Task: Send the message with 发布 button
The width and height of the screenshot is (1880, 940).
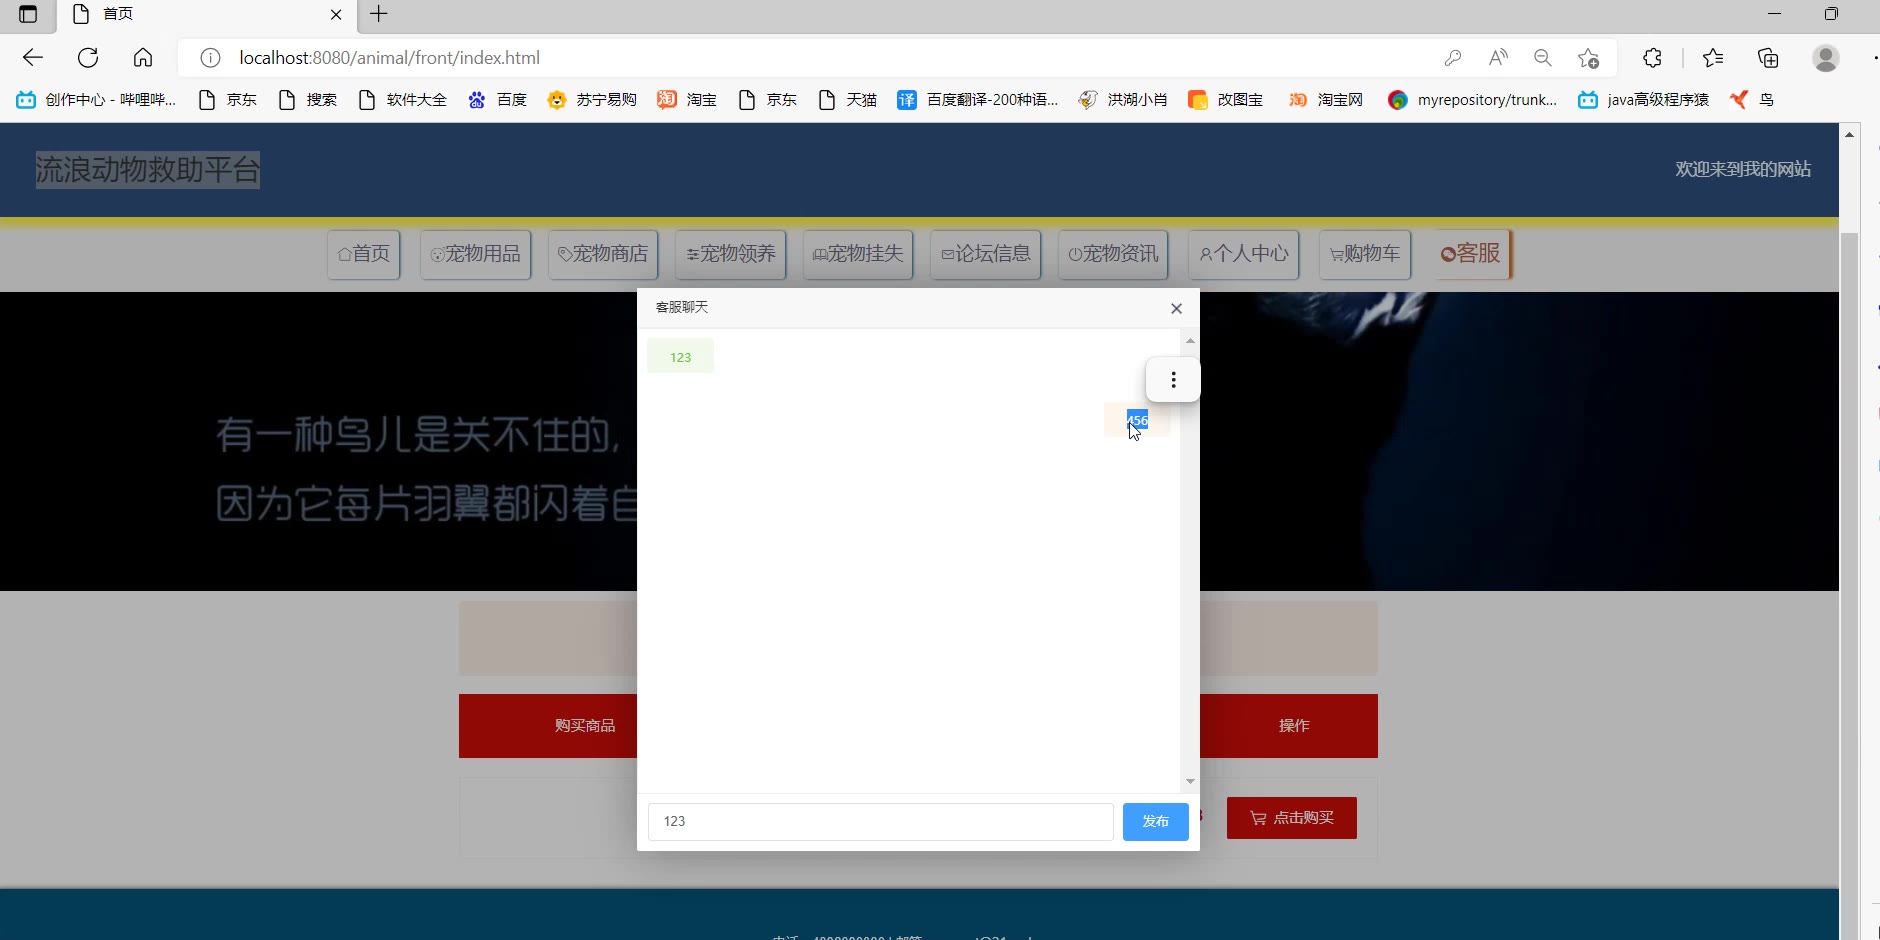Action: (x=1155, y=821)
